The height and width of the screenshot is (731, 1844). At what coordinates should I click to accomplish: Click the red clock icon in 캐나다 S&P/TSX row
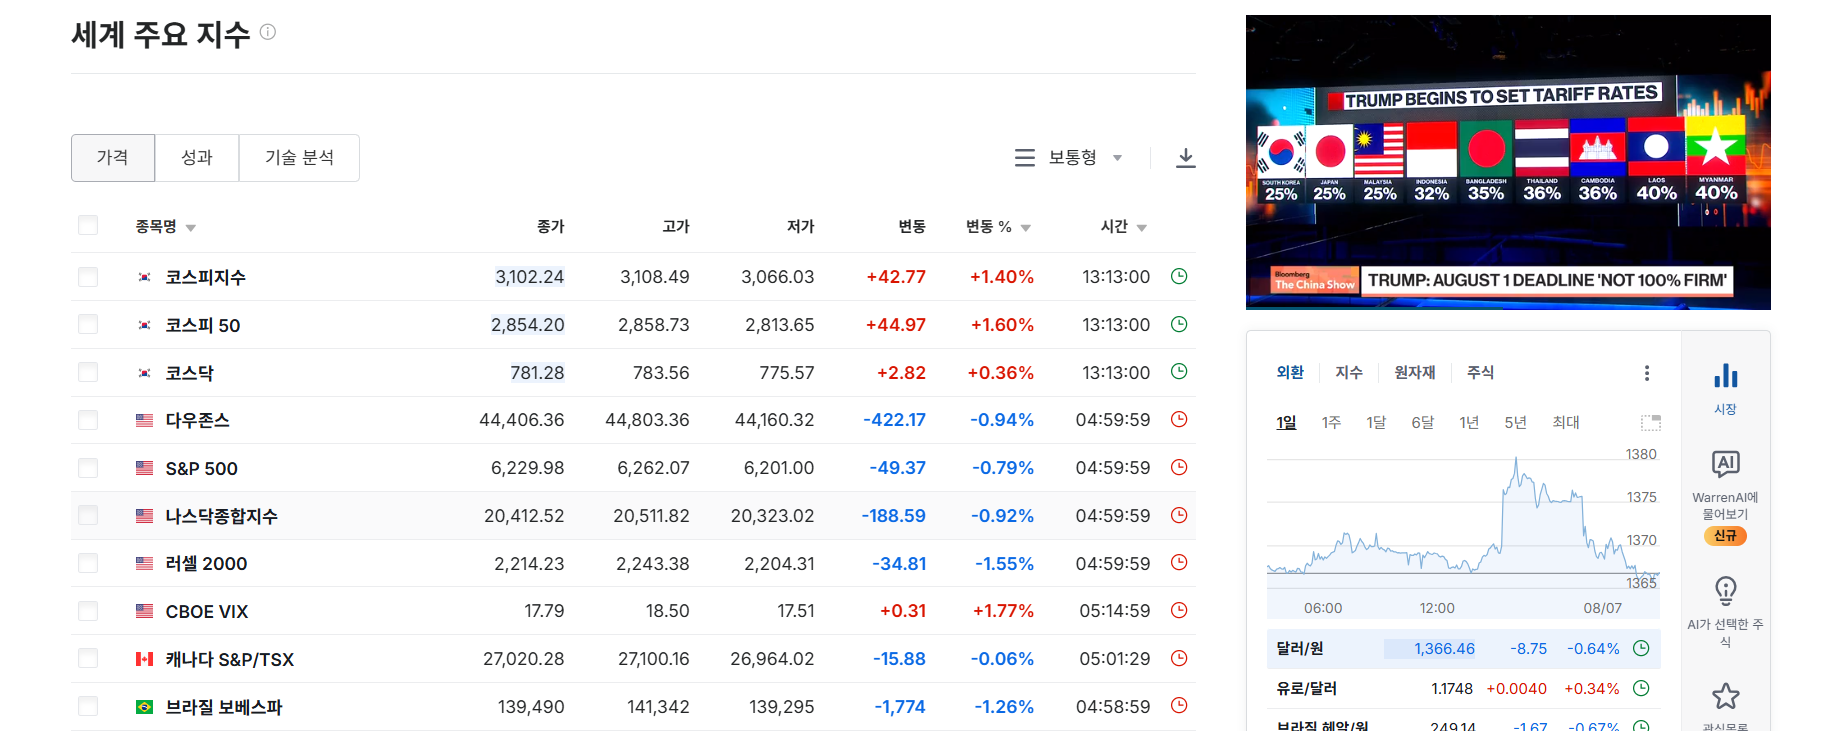click(x=1179, y=658)
